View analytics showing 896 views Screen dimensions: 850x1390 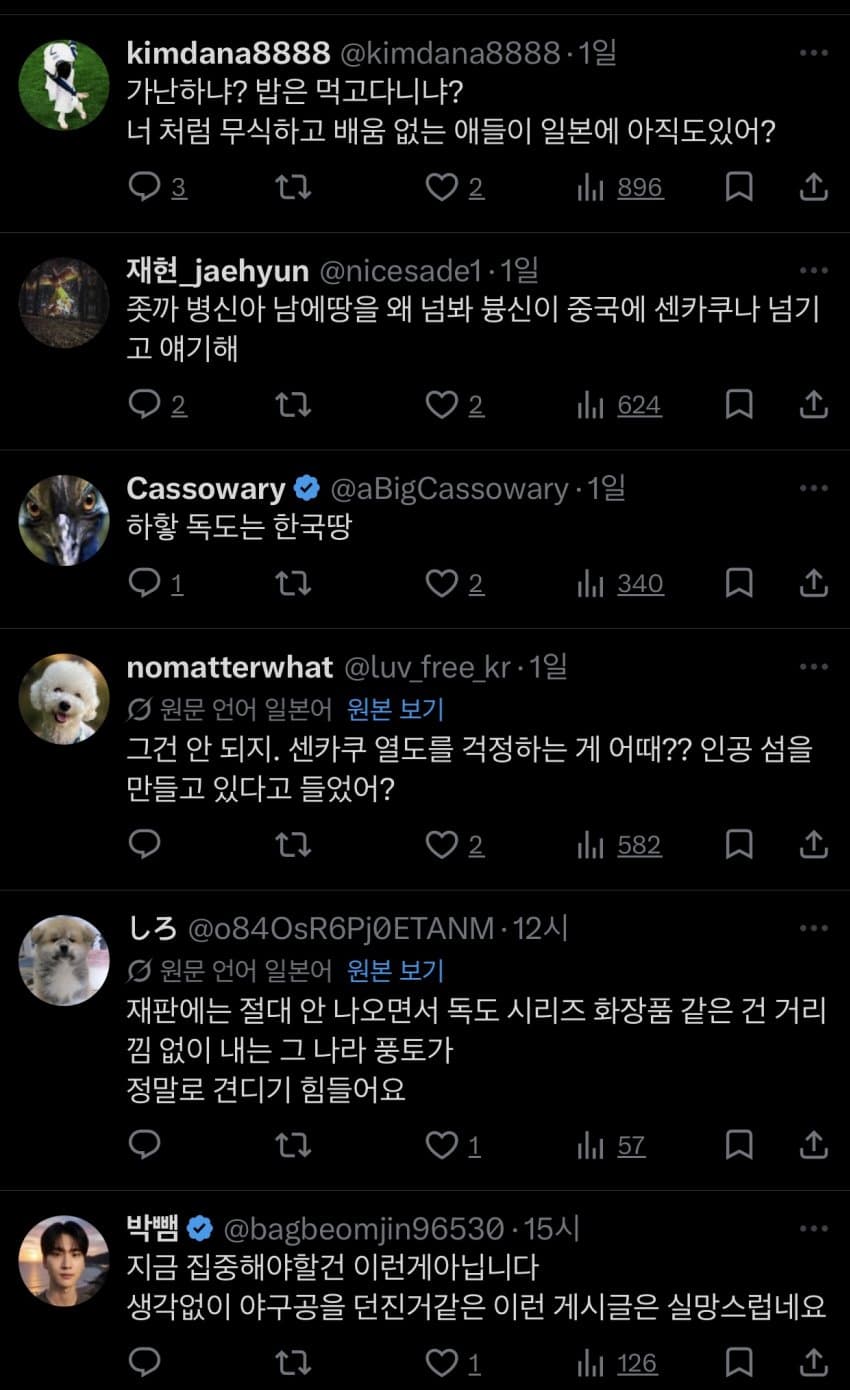620,187
